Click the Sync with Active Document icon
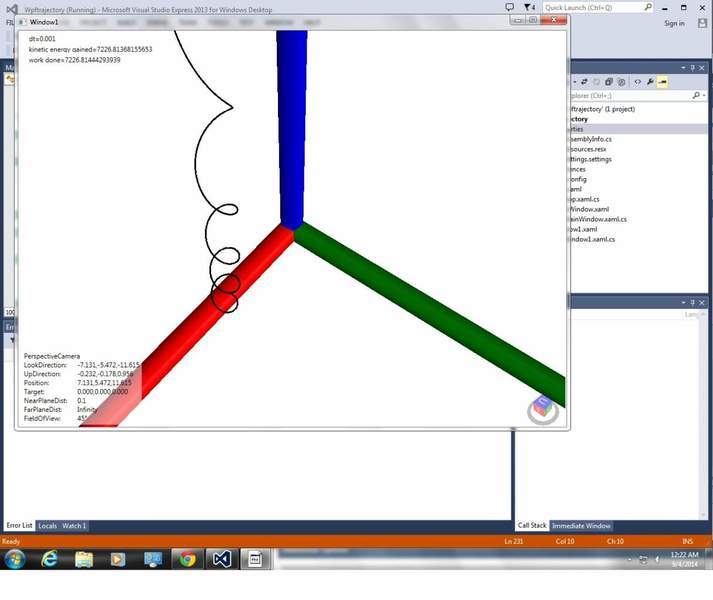713x600 pixels. click(583, 82)
